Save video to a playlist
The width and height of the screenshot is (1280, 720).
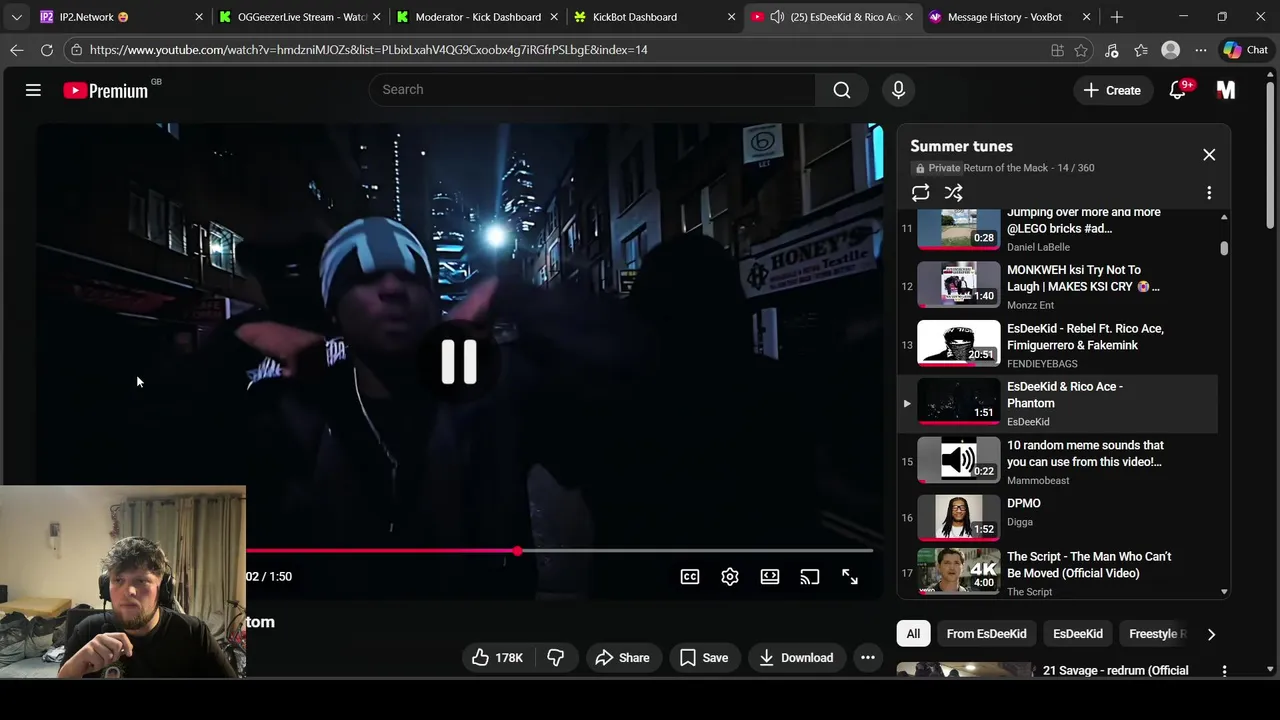coord(704,658)
